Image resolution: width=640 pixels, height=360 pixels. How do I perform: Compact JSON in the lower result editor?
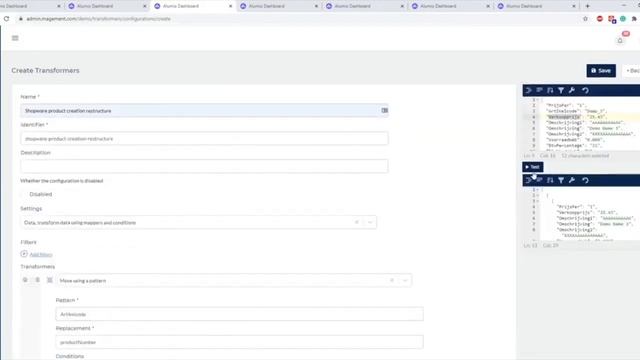(539, 180)
